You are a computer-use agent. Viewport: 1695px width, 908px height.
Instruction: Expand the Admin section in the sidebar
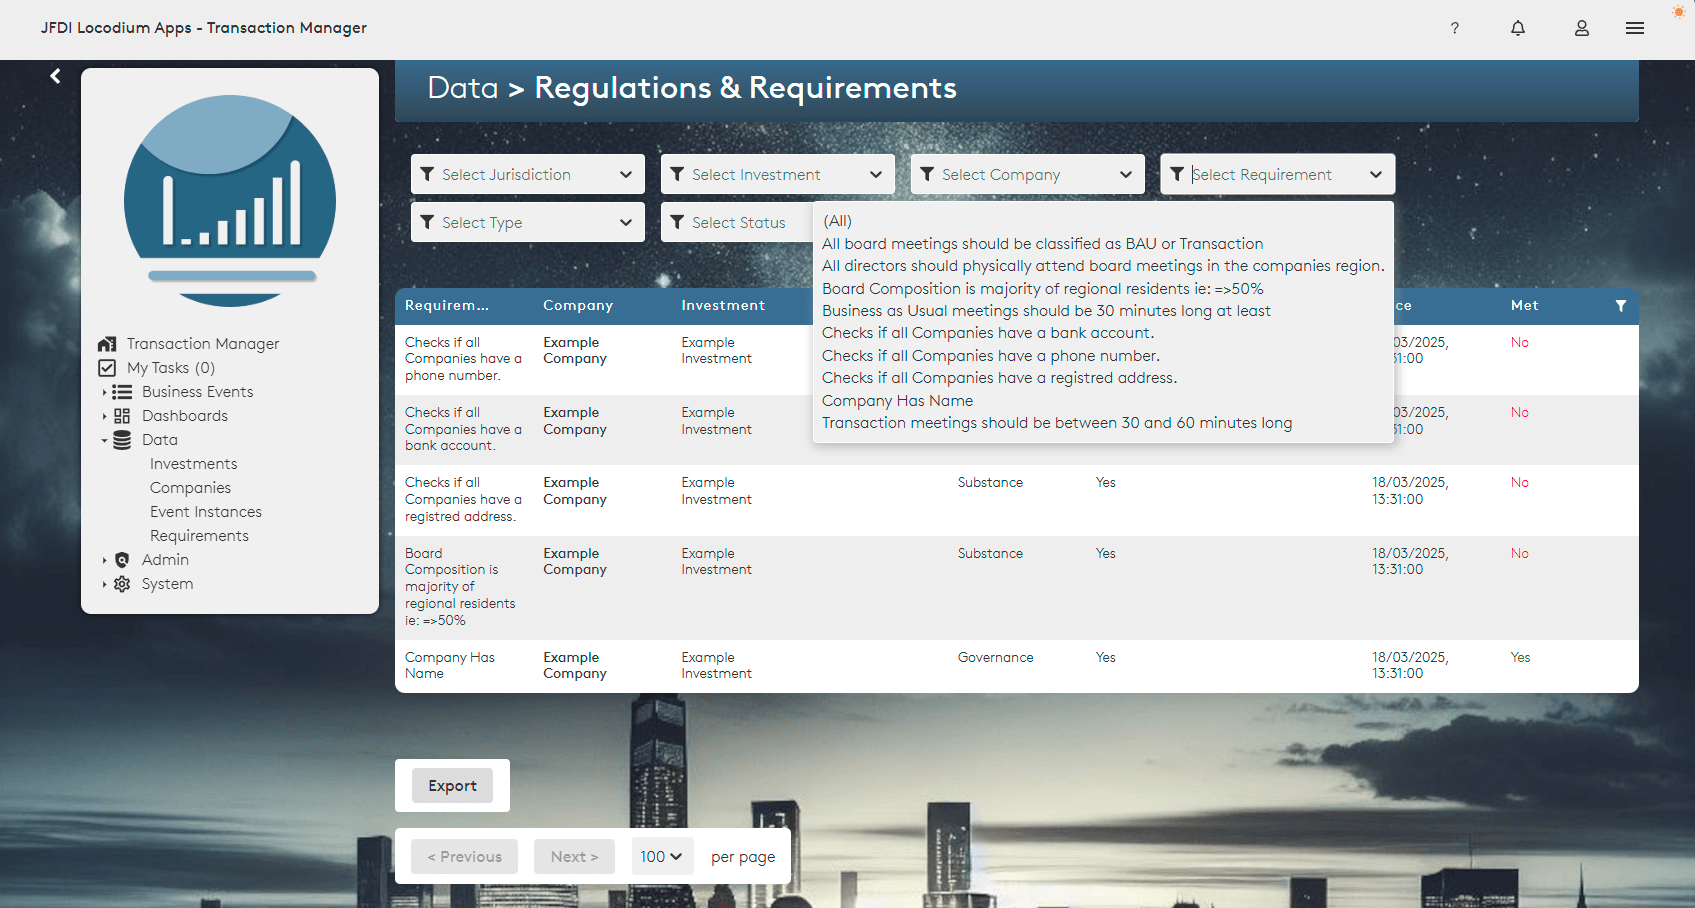tap(106, 559)
